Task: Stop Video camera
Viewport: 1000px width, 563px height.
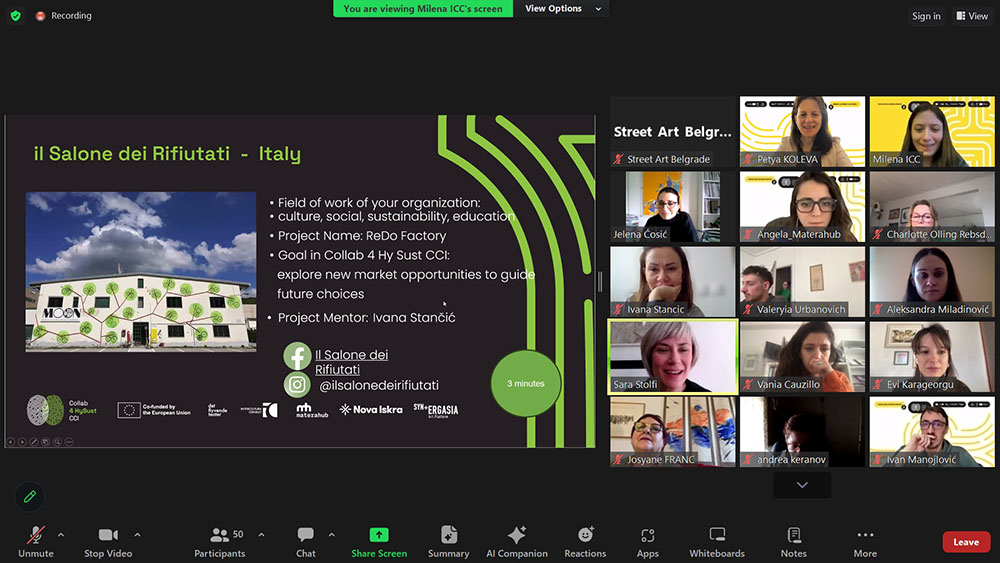Action: (108, 541)
